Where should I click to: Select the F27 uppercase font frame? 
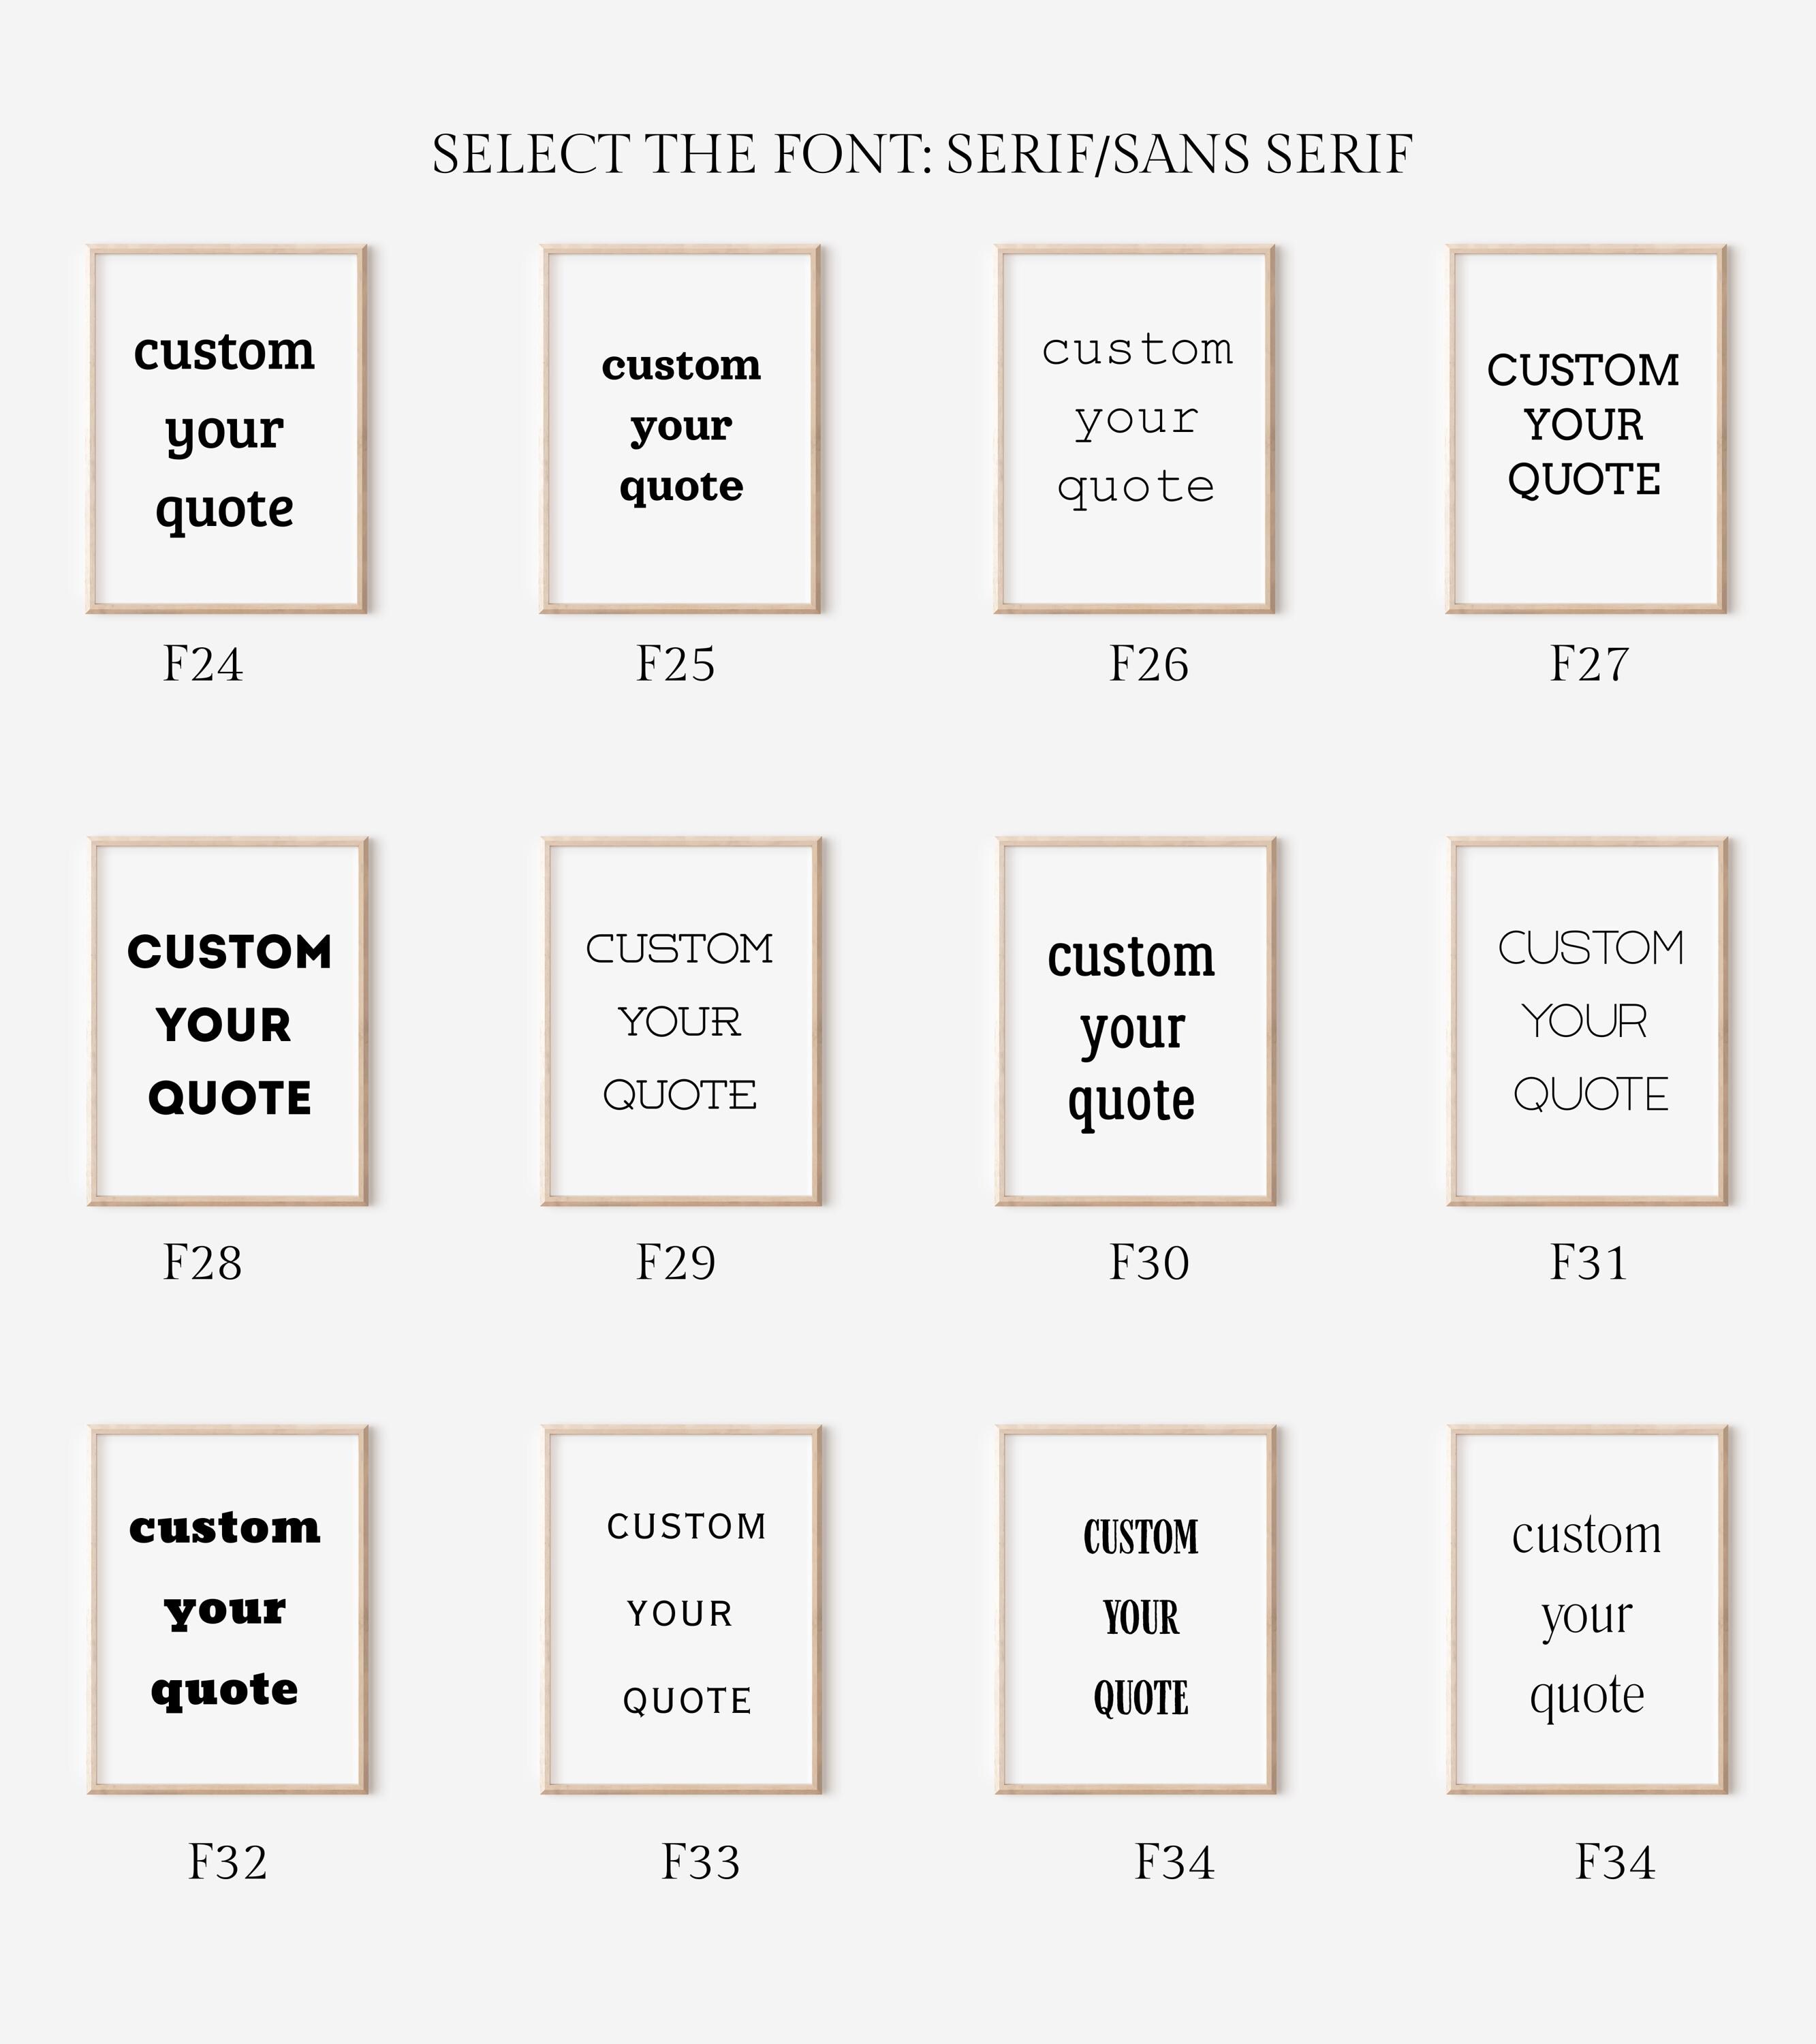pyautogui.click(x=1587, y=429)
